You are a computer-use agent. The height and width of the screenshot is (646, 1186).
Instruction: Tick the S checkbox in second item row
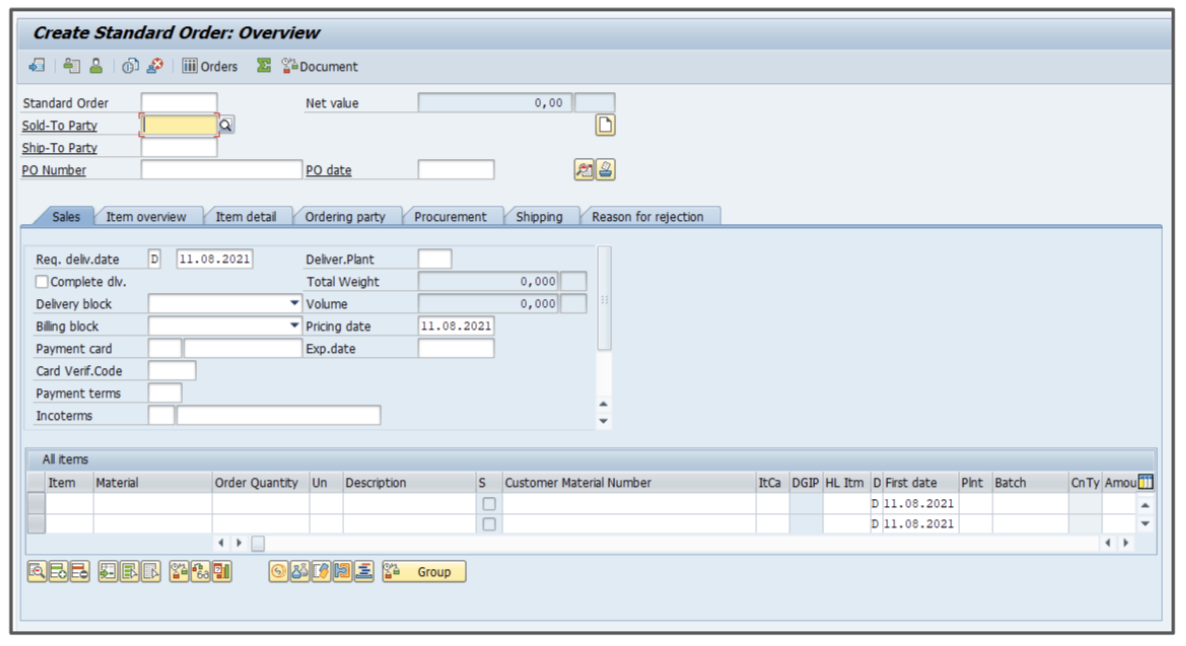pyautogui.click(x=489, y=524)
